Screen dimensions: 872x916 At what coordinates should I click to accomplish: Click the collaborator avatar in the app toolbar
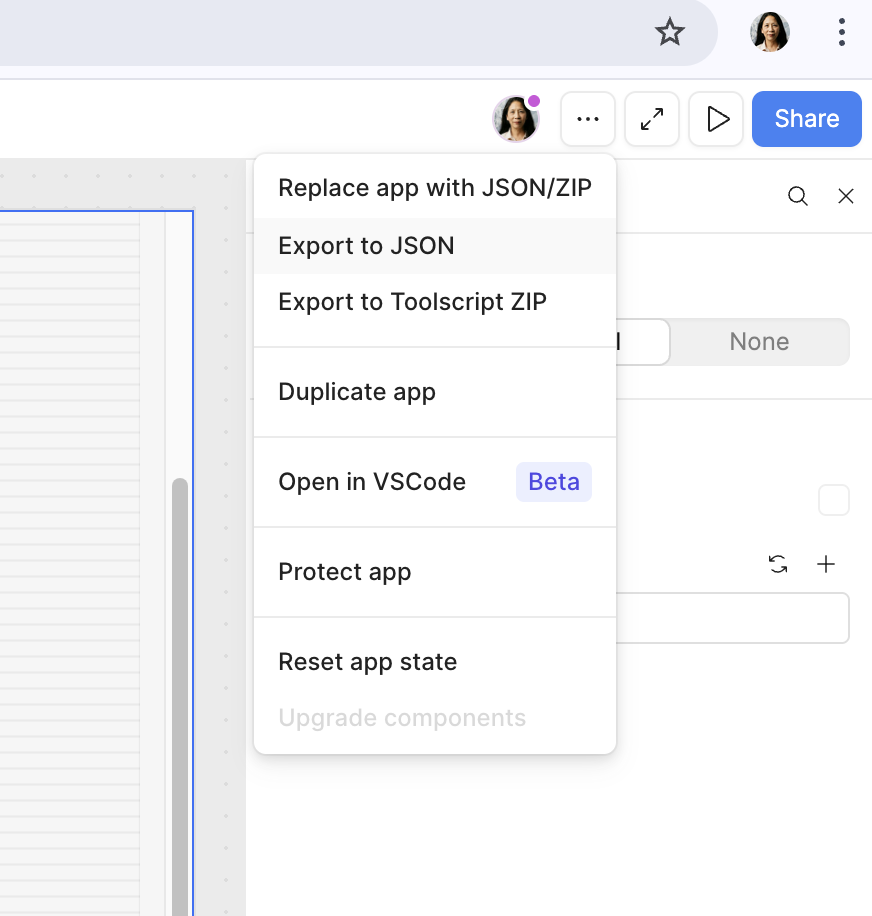(515, 119)
